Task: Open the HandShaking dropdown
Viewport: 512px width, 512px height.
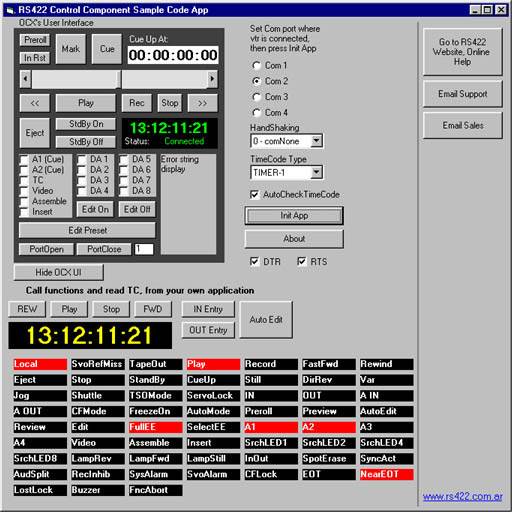Action: [316, 141]
